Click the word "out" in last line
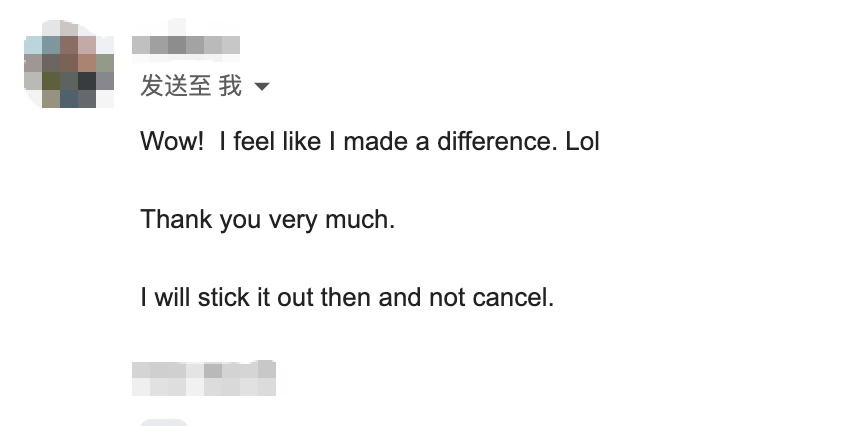The image size is (842, 426). point(295,297)
